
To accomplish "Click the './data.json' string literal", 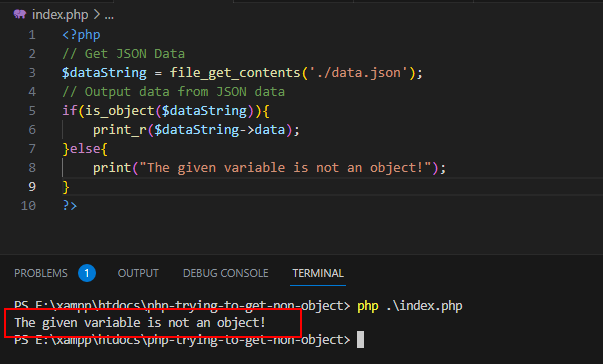I will [358, 73].
